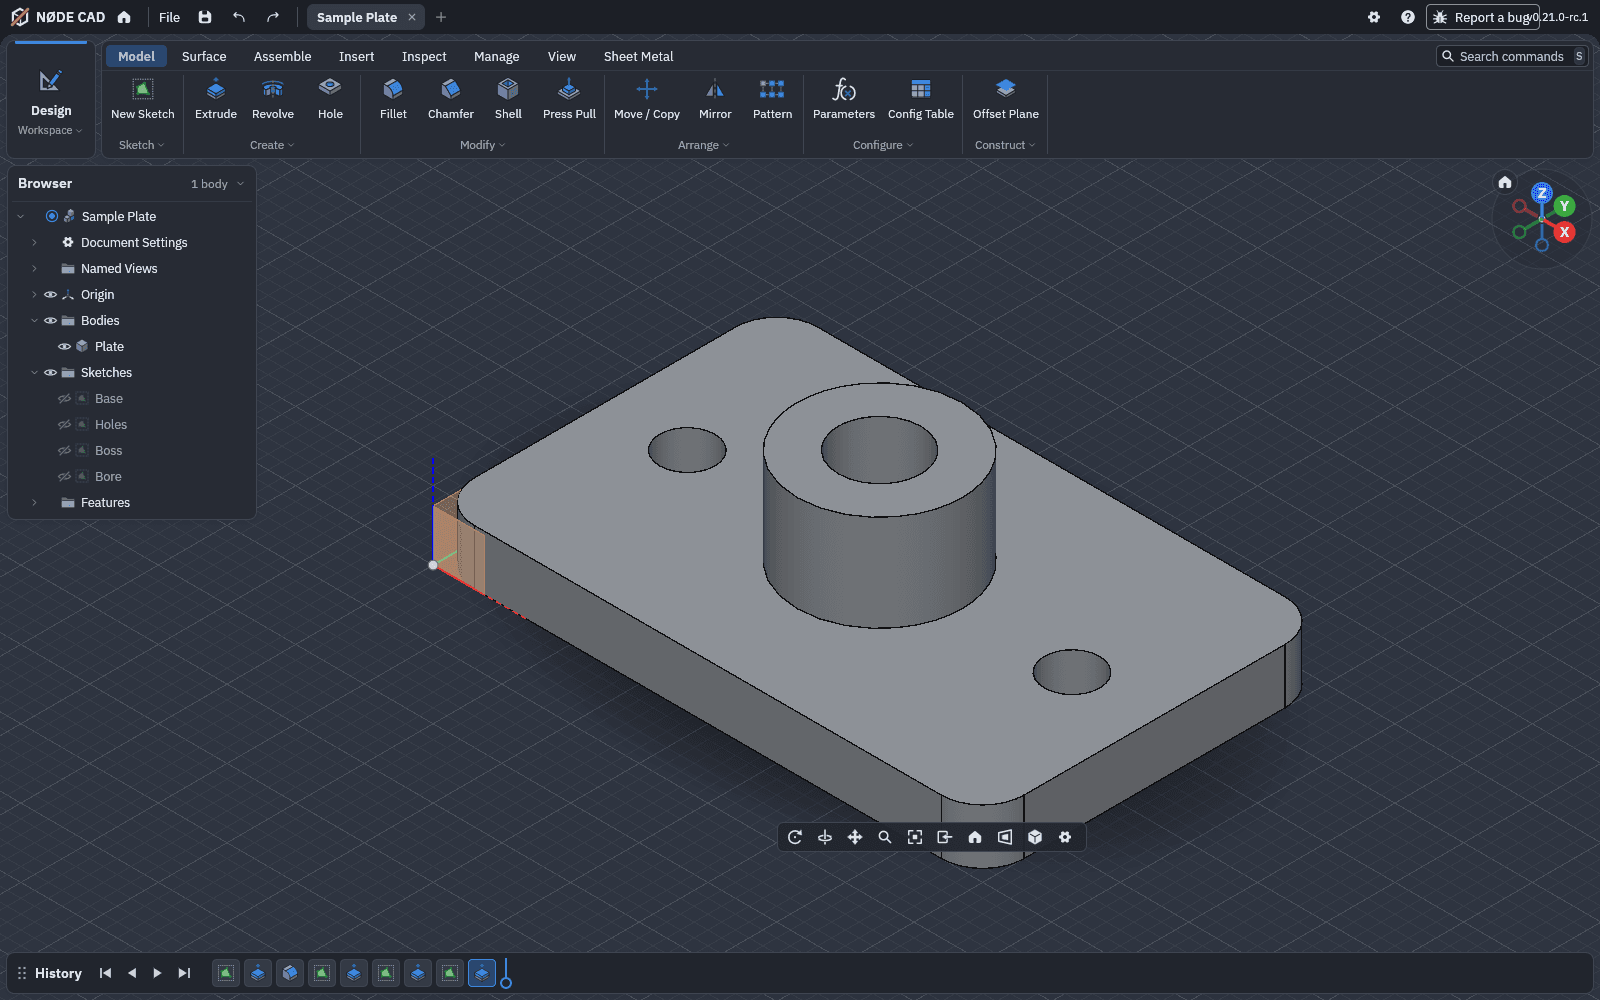Screen dimensions: 1600x1000
Task: Open the Parameters dialog
Action: (x=844, y=100)
